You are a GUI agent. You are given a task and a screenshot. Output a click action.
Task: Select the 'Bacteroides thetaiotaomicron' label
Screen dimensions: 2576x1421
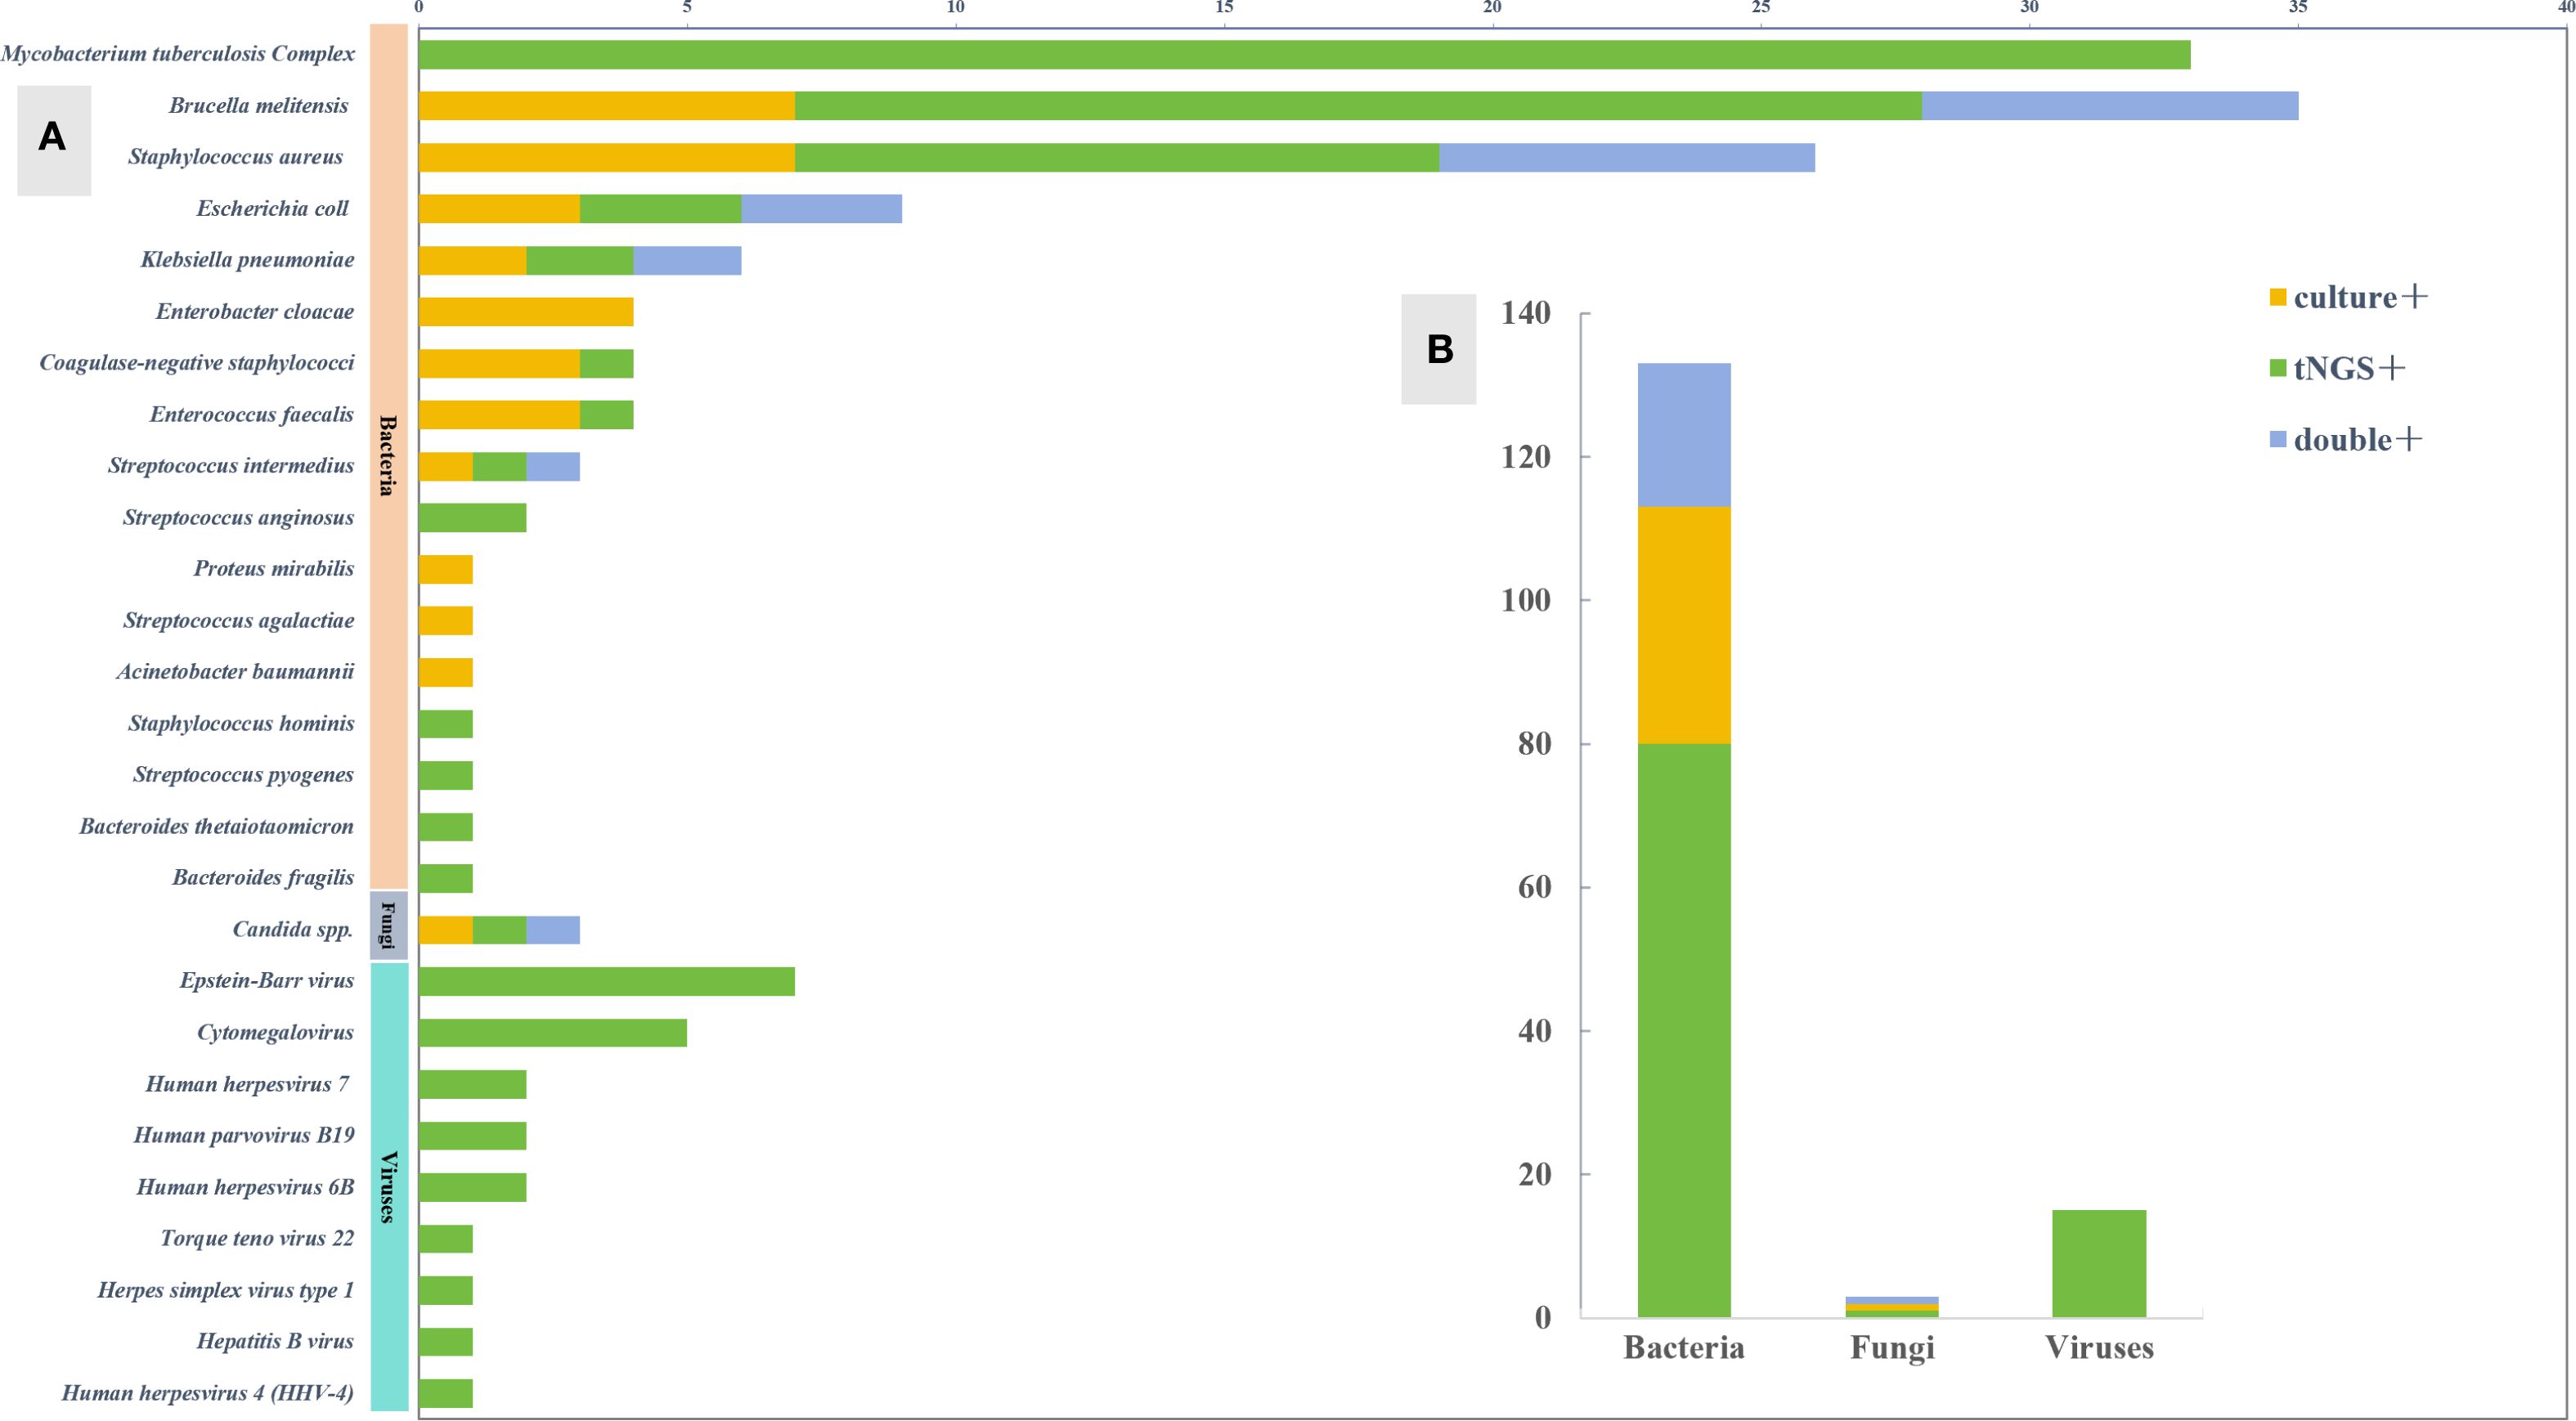217,827
